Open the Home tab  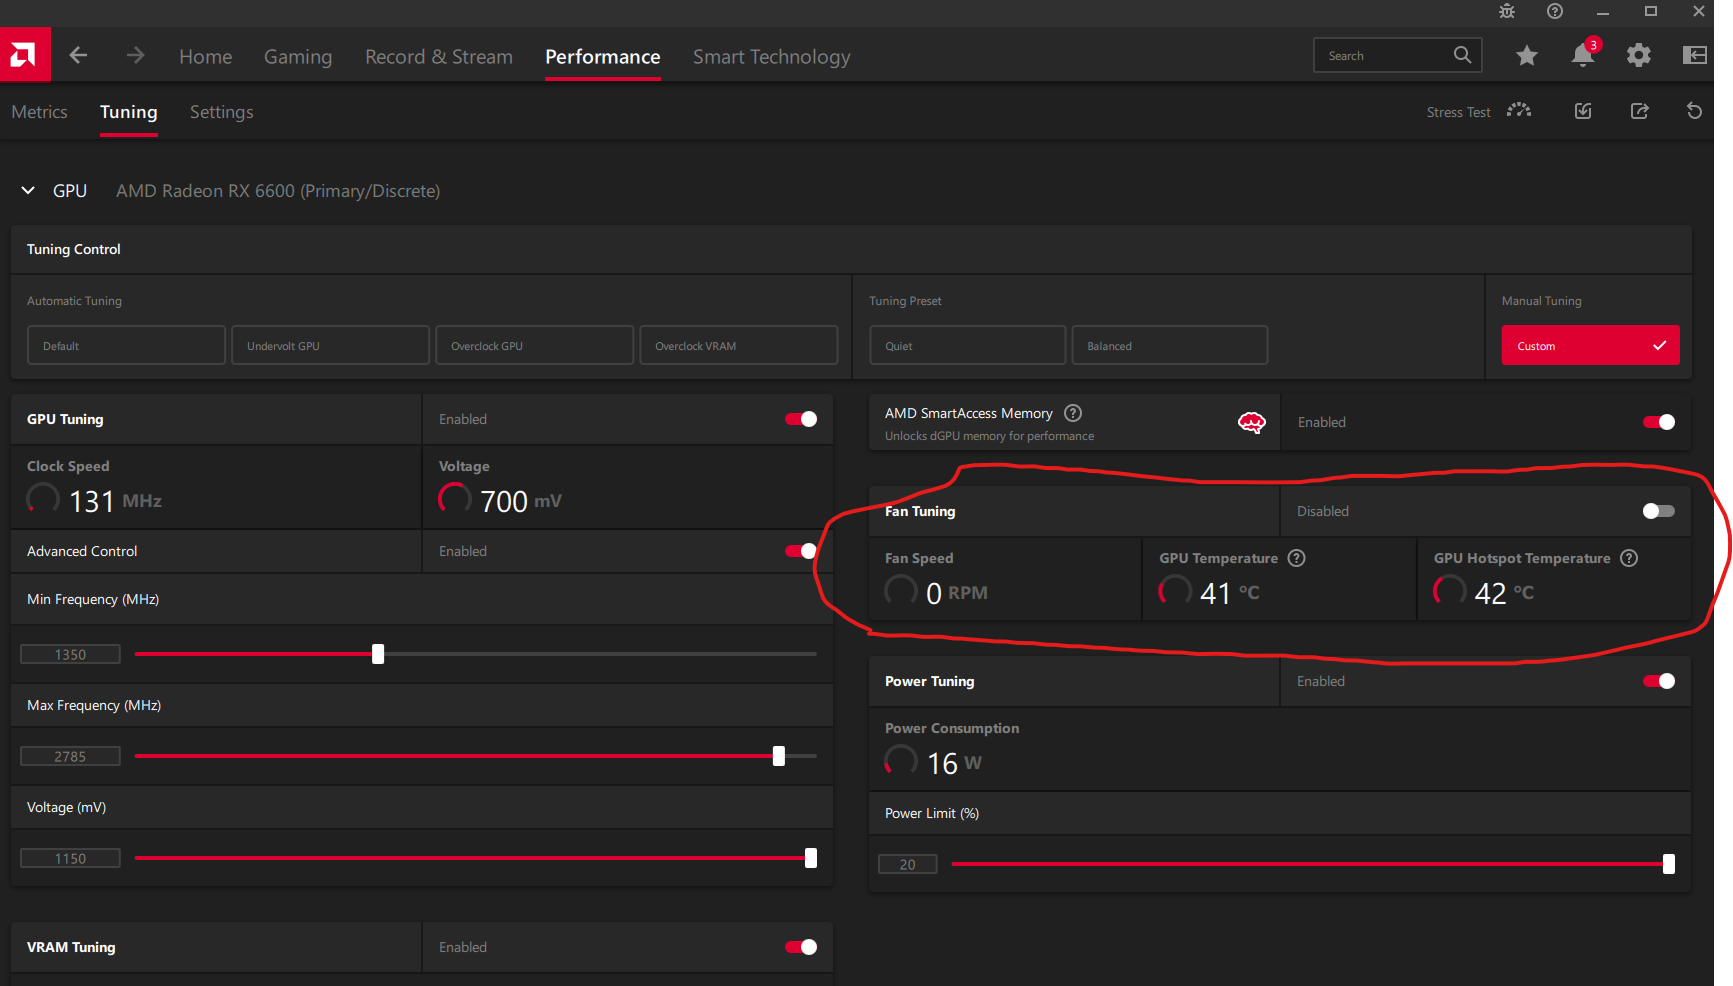tap(206, 57)
